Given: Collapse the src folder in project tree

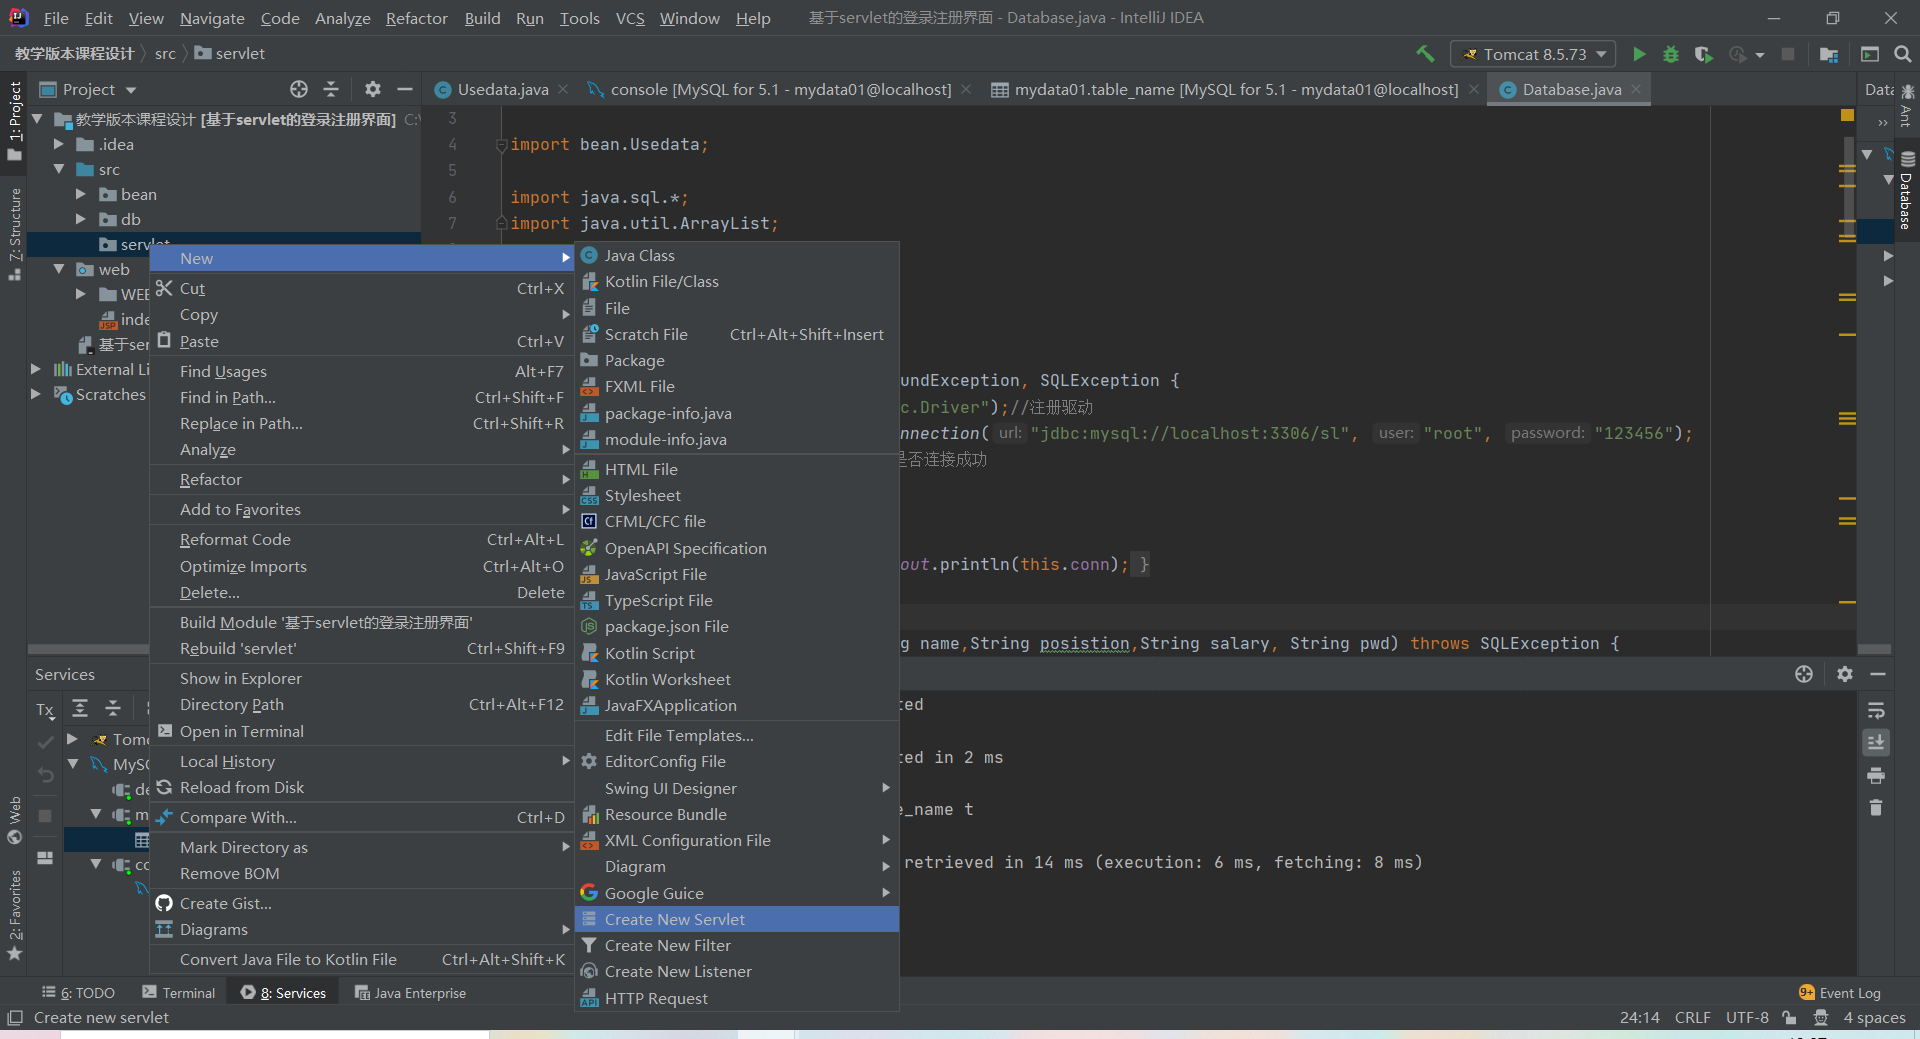Looking at the screenshot, I should point(59,169).
